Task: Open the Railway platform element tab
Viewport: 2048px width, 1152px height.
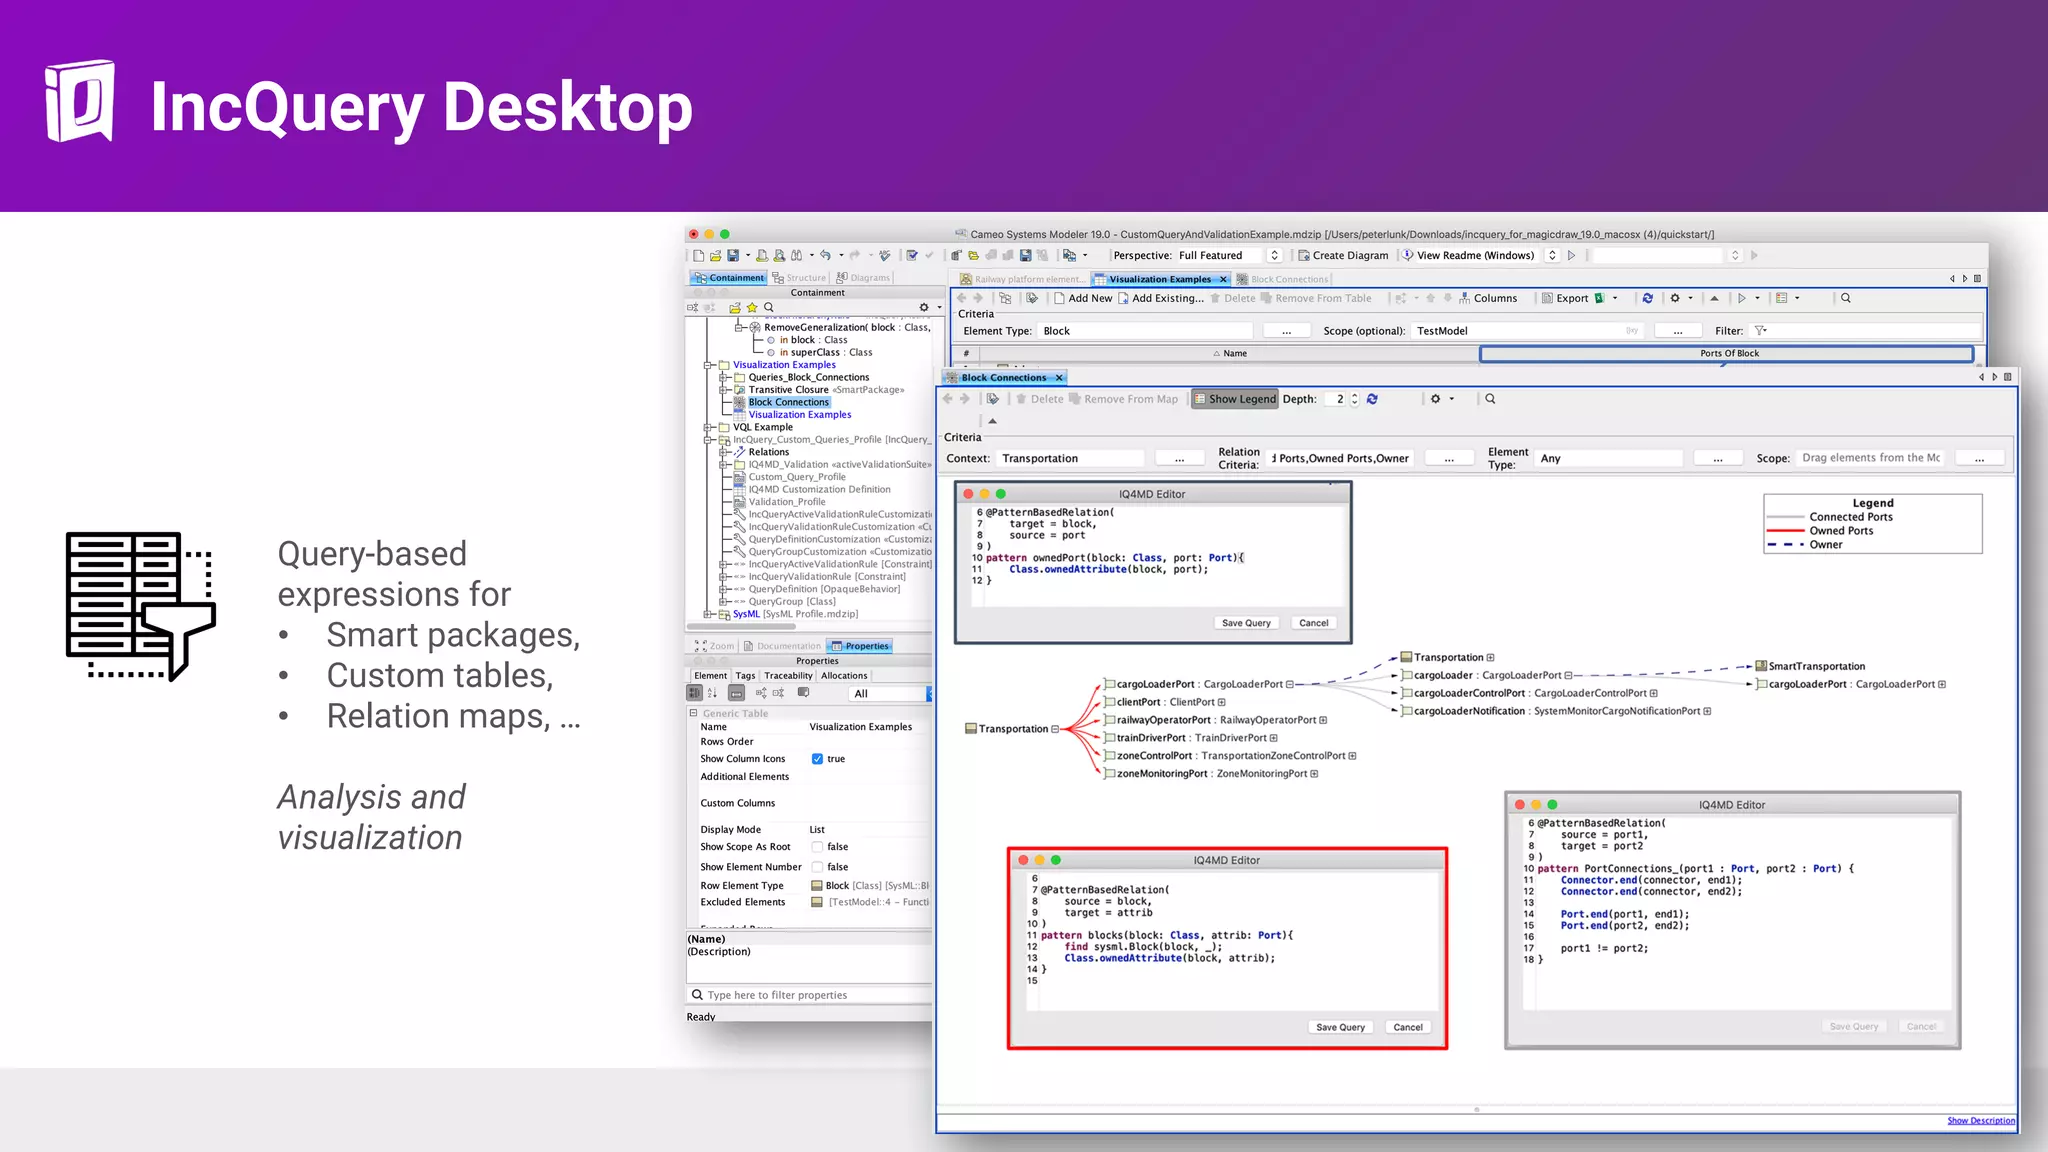Action: click(1021, 280)
